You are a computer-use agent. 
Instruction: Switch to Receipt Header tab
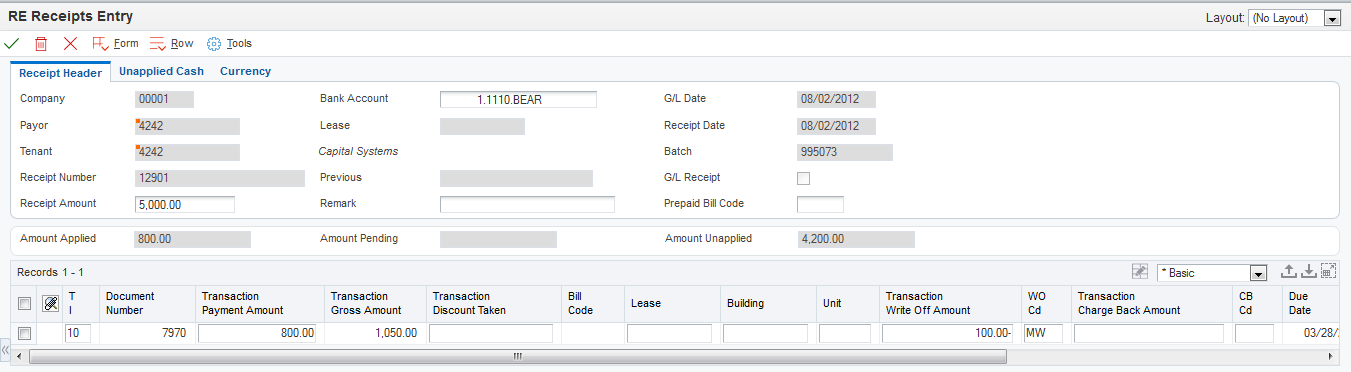[x=61, y=72]
